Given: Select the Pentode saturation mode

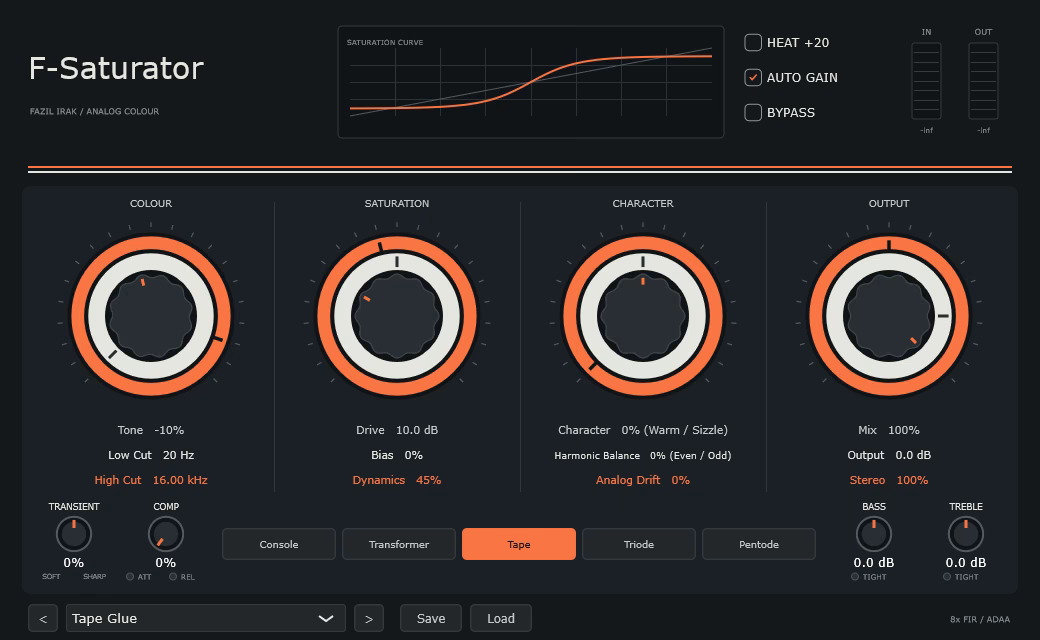Looking at the screenshot, I should pyautogui.click(x=759, y=544).
